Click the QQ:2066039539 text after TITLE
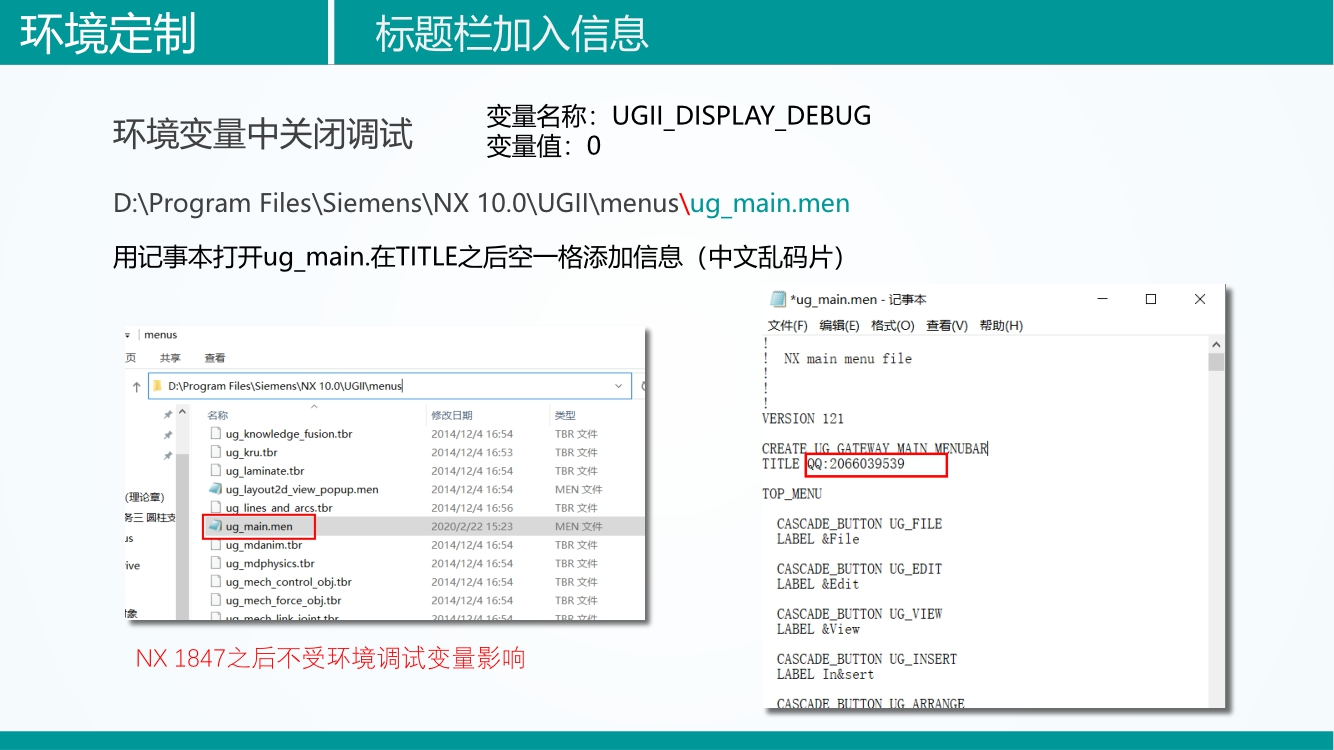The image size is (1334, 750). tap(856, 464)
